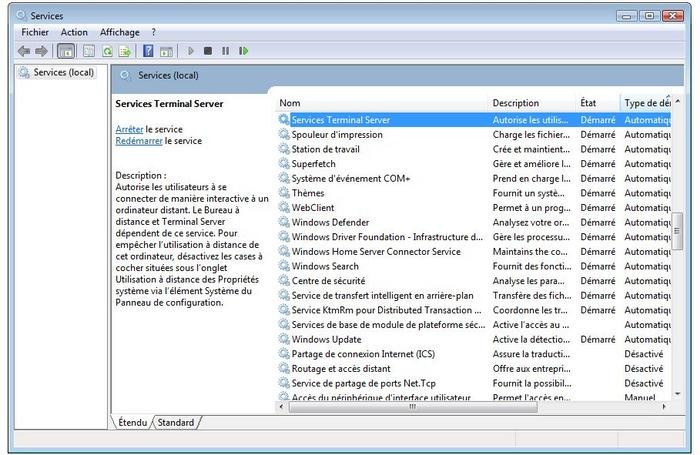
Task: Click the Refresh toolbar icon
Action: pyautogui.click(x=107, y=51)
